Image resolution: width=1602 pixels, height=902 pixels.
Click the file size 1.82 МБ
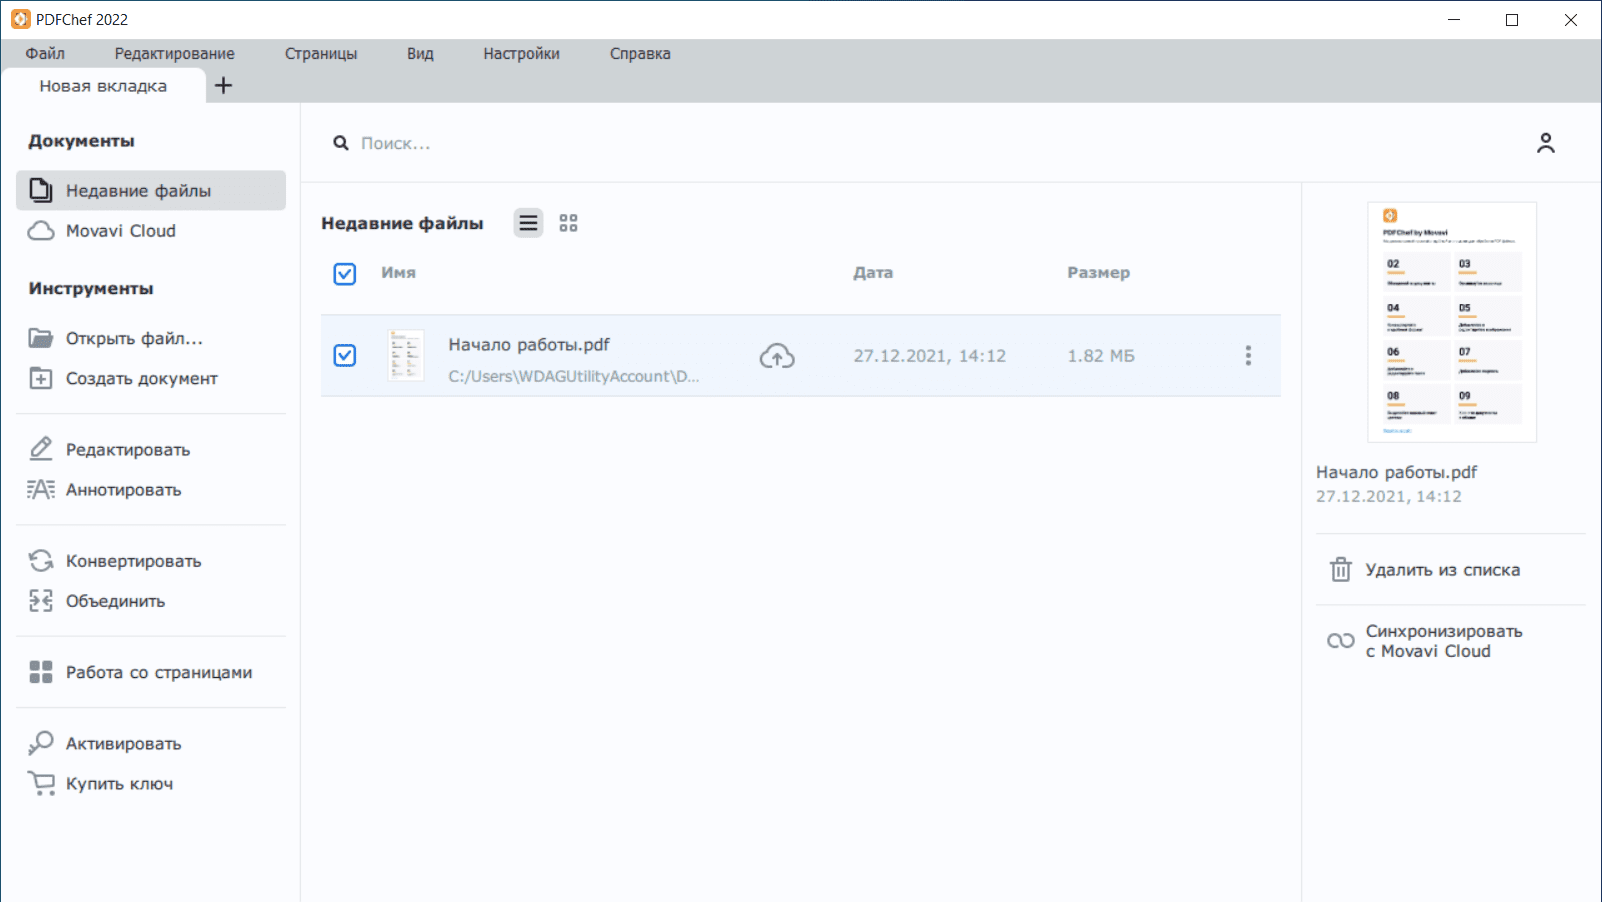pos(1101,356)
